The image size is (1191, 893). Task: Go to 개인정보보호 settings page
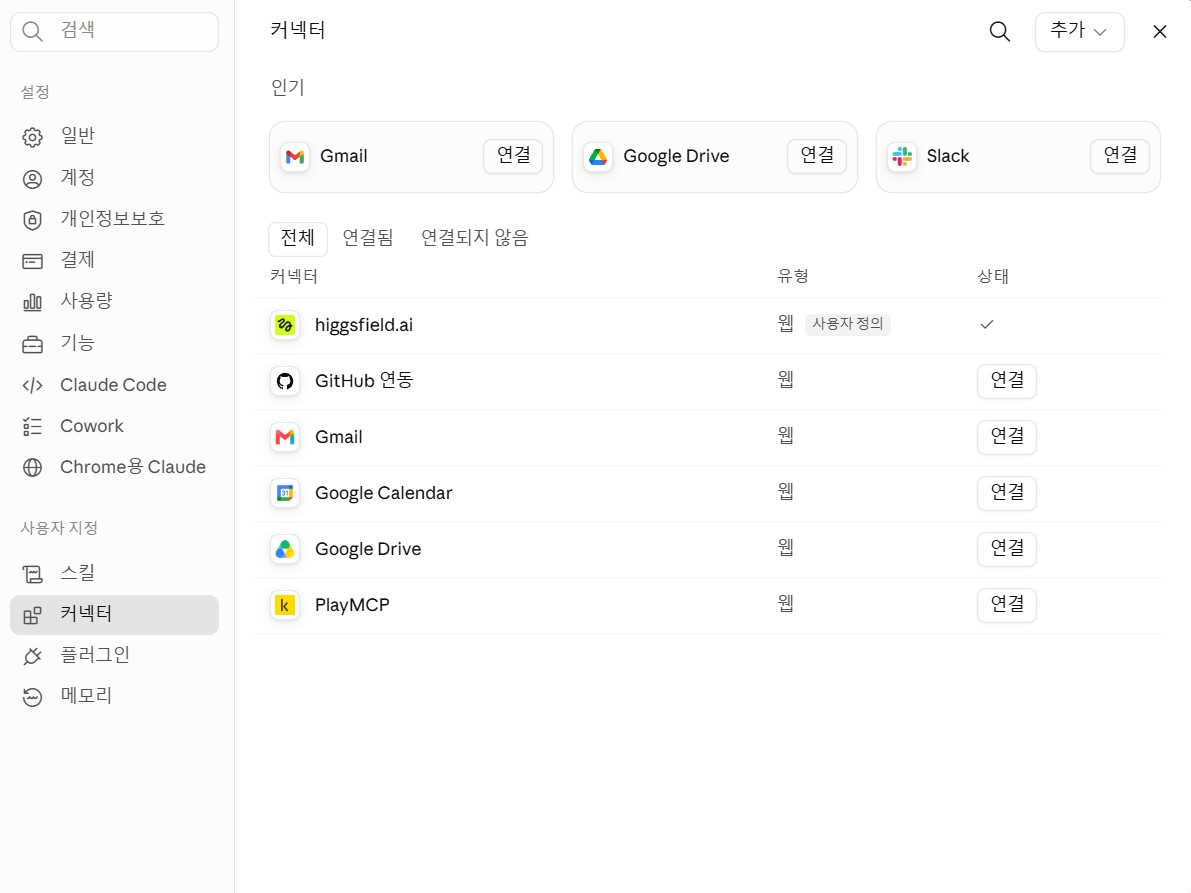(115, 219)
